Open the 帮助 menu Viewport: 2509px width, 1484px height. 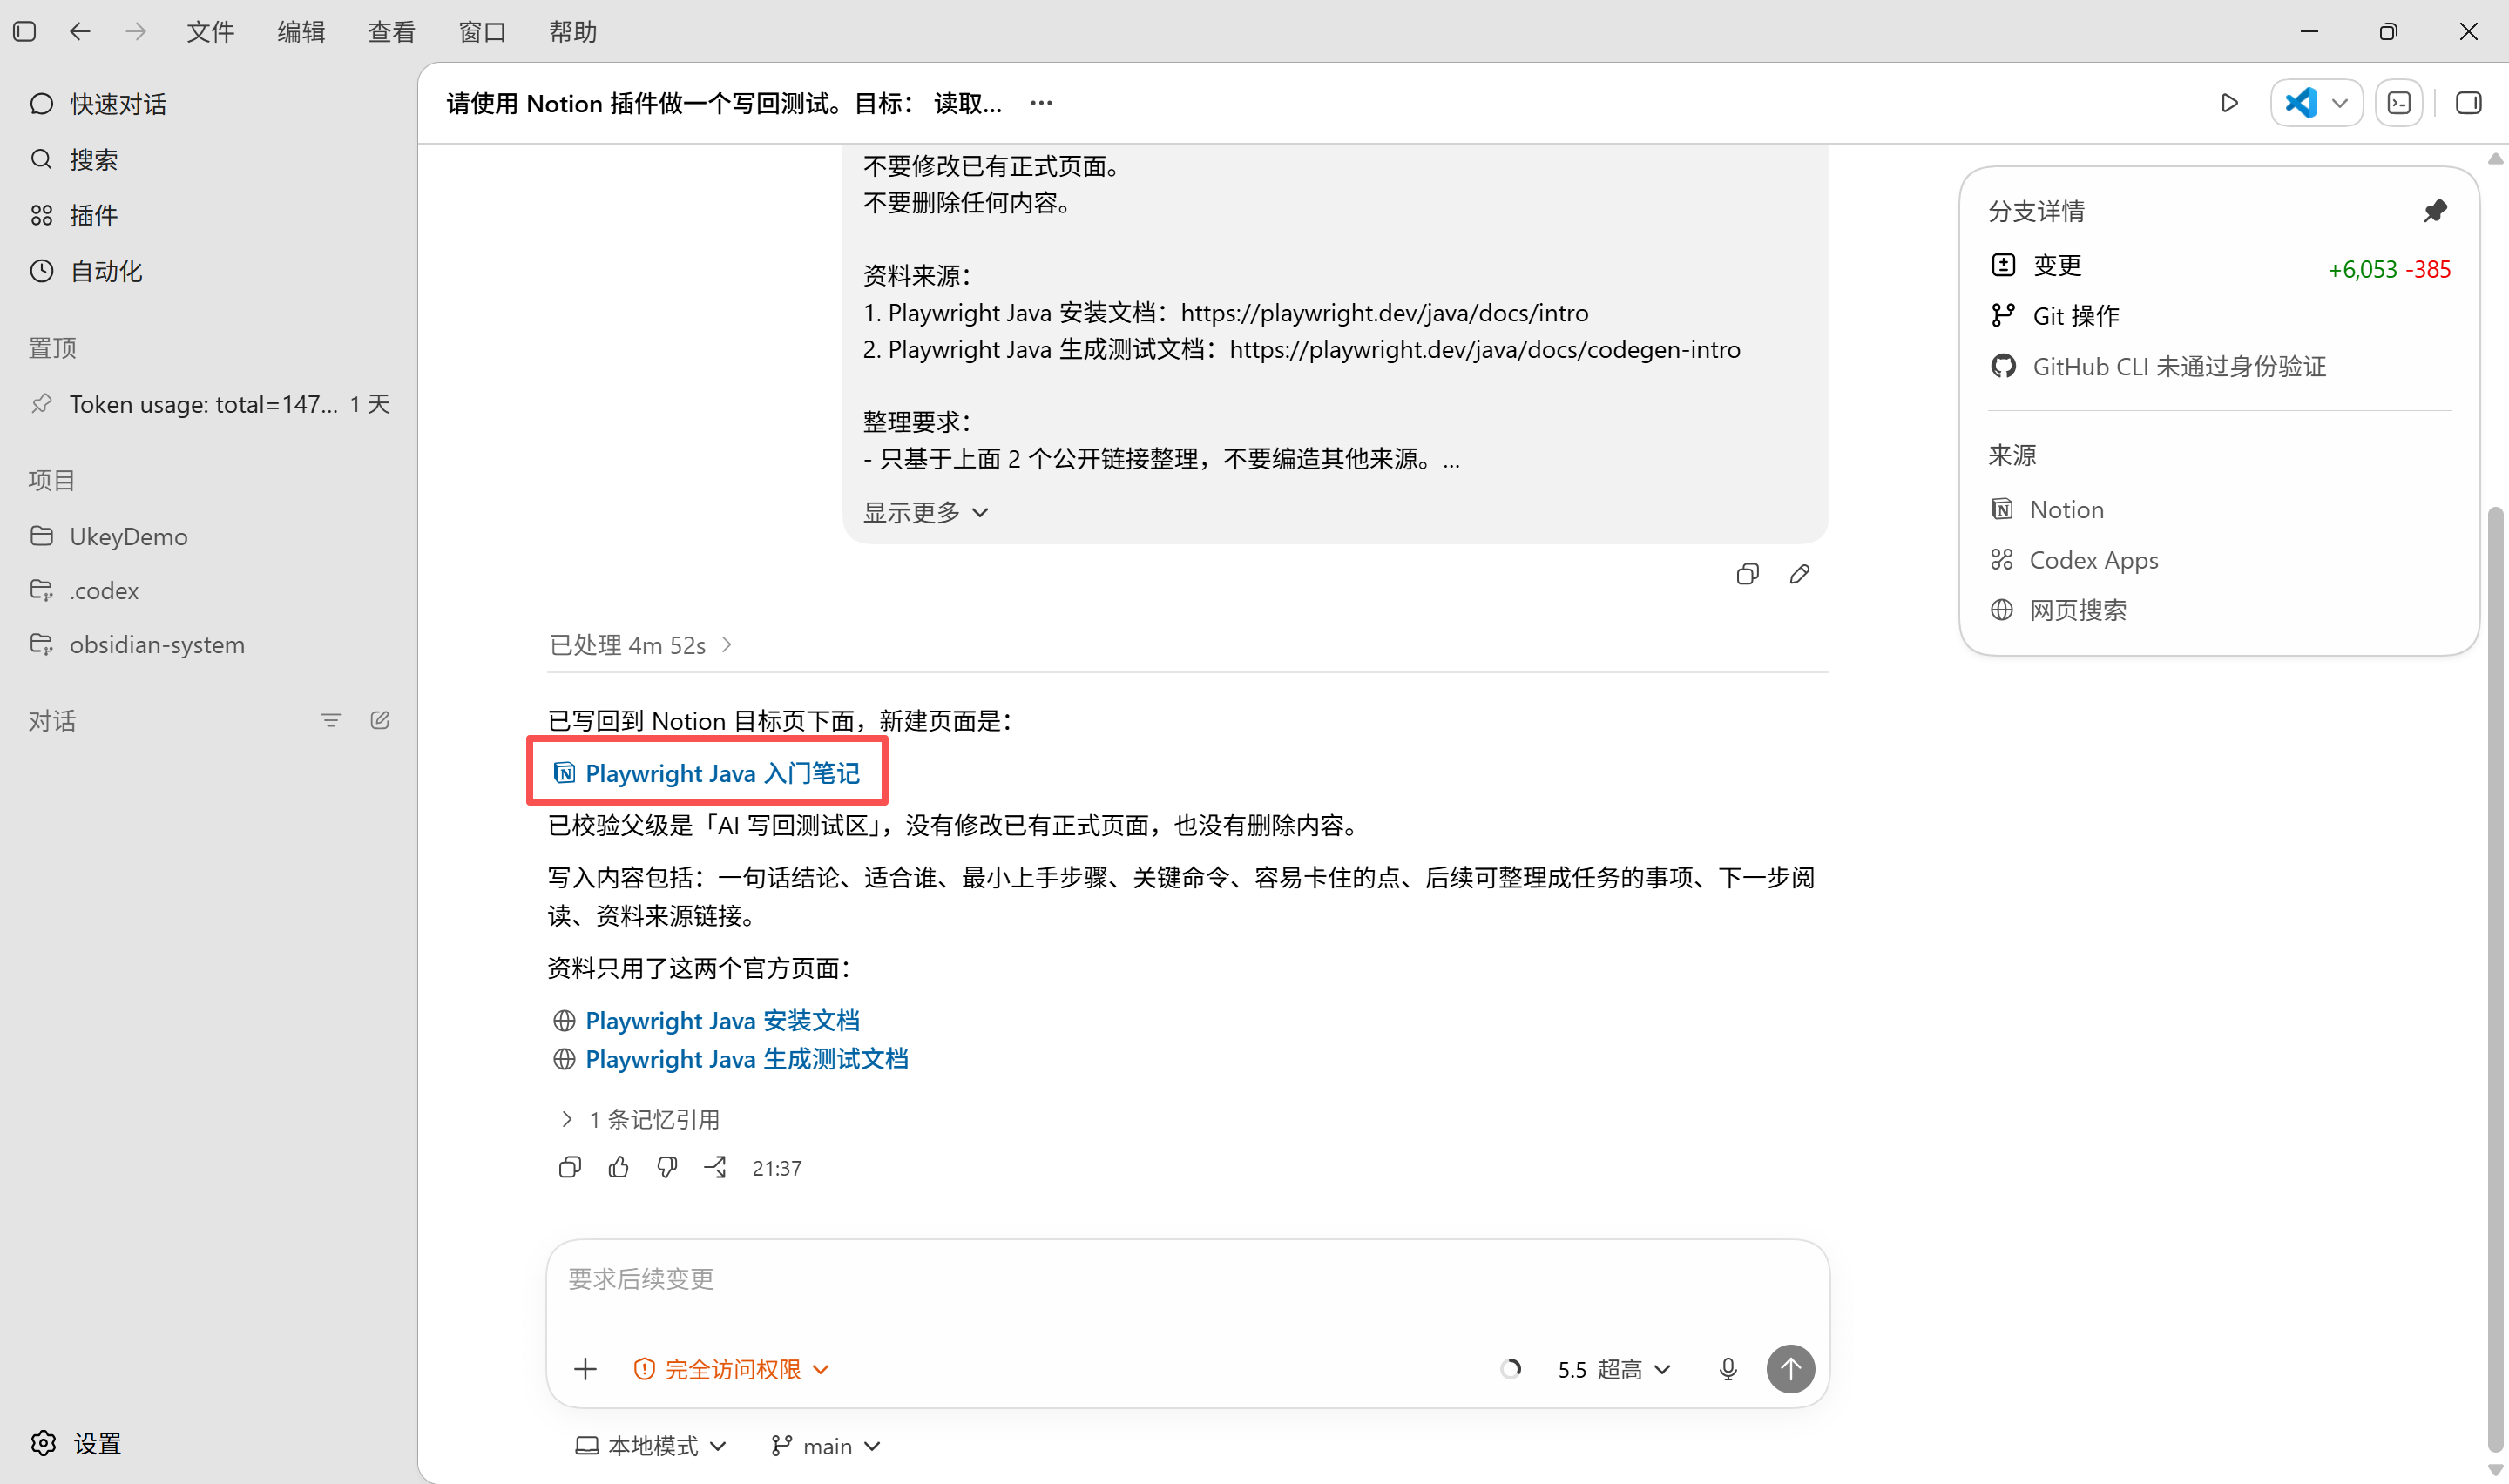[x=573, y=32]
